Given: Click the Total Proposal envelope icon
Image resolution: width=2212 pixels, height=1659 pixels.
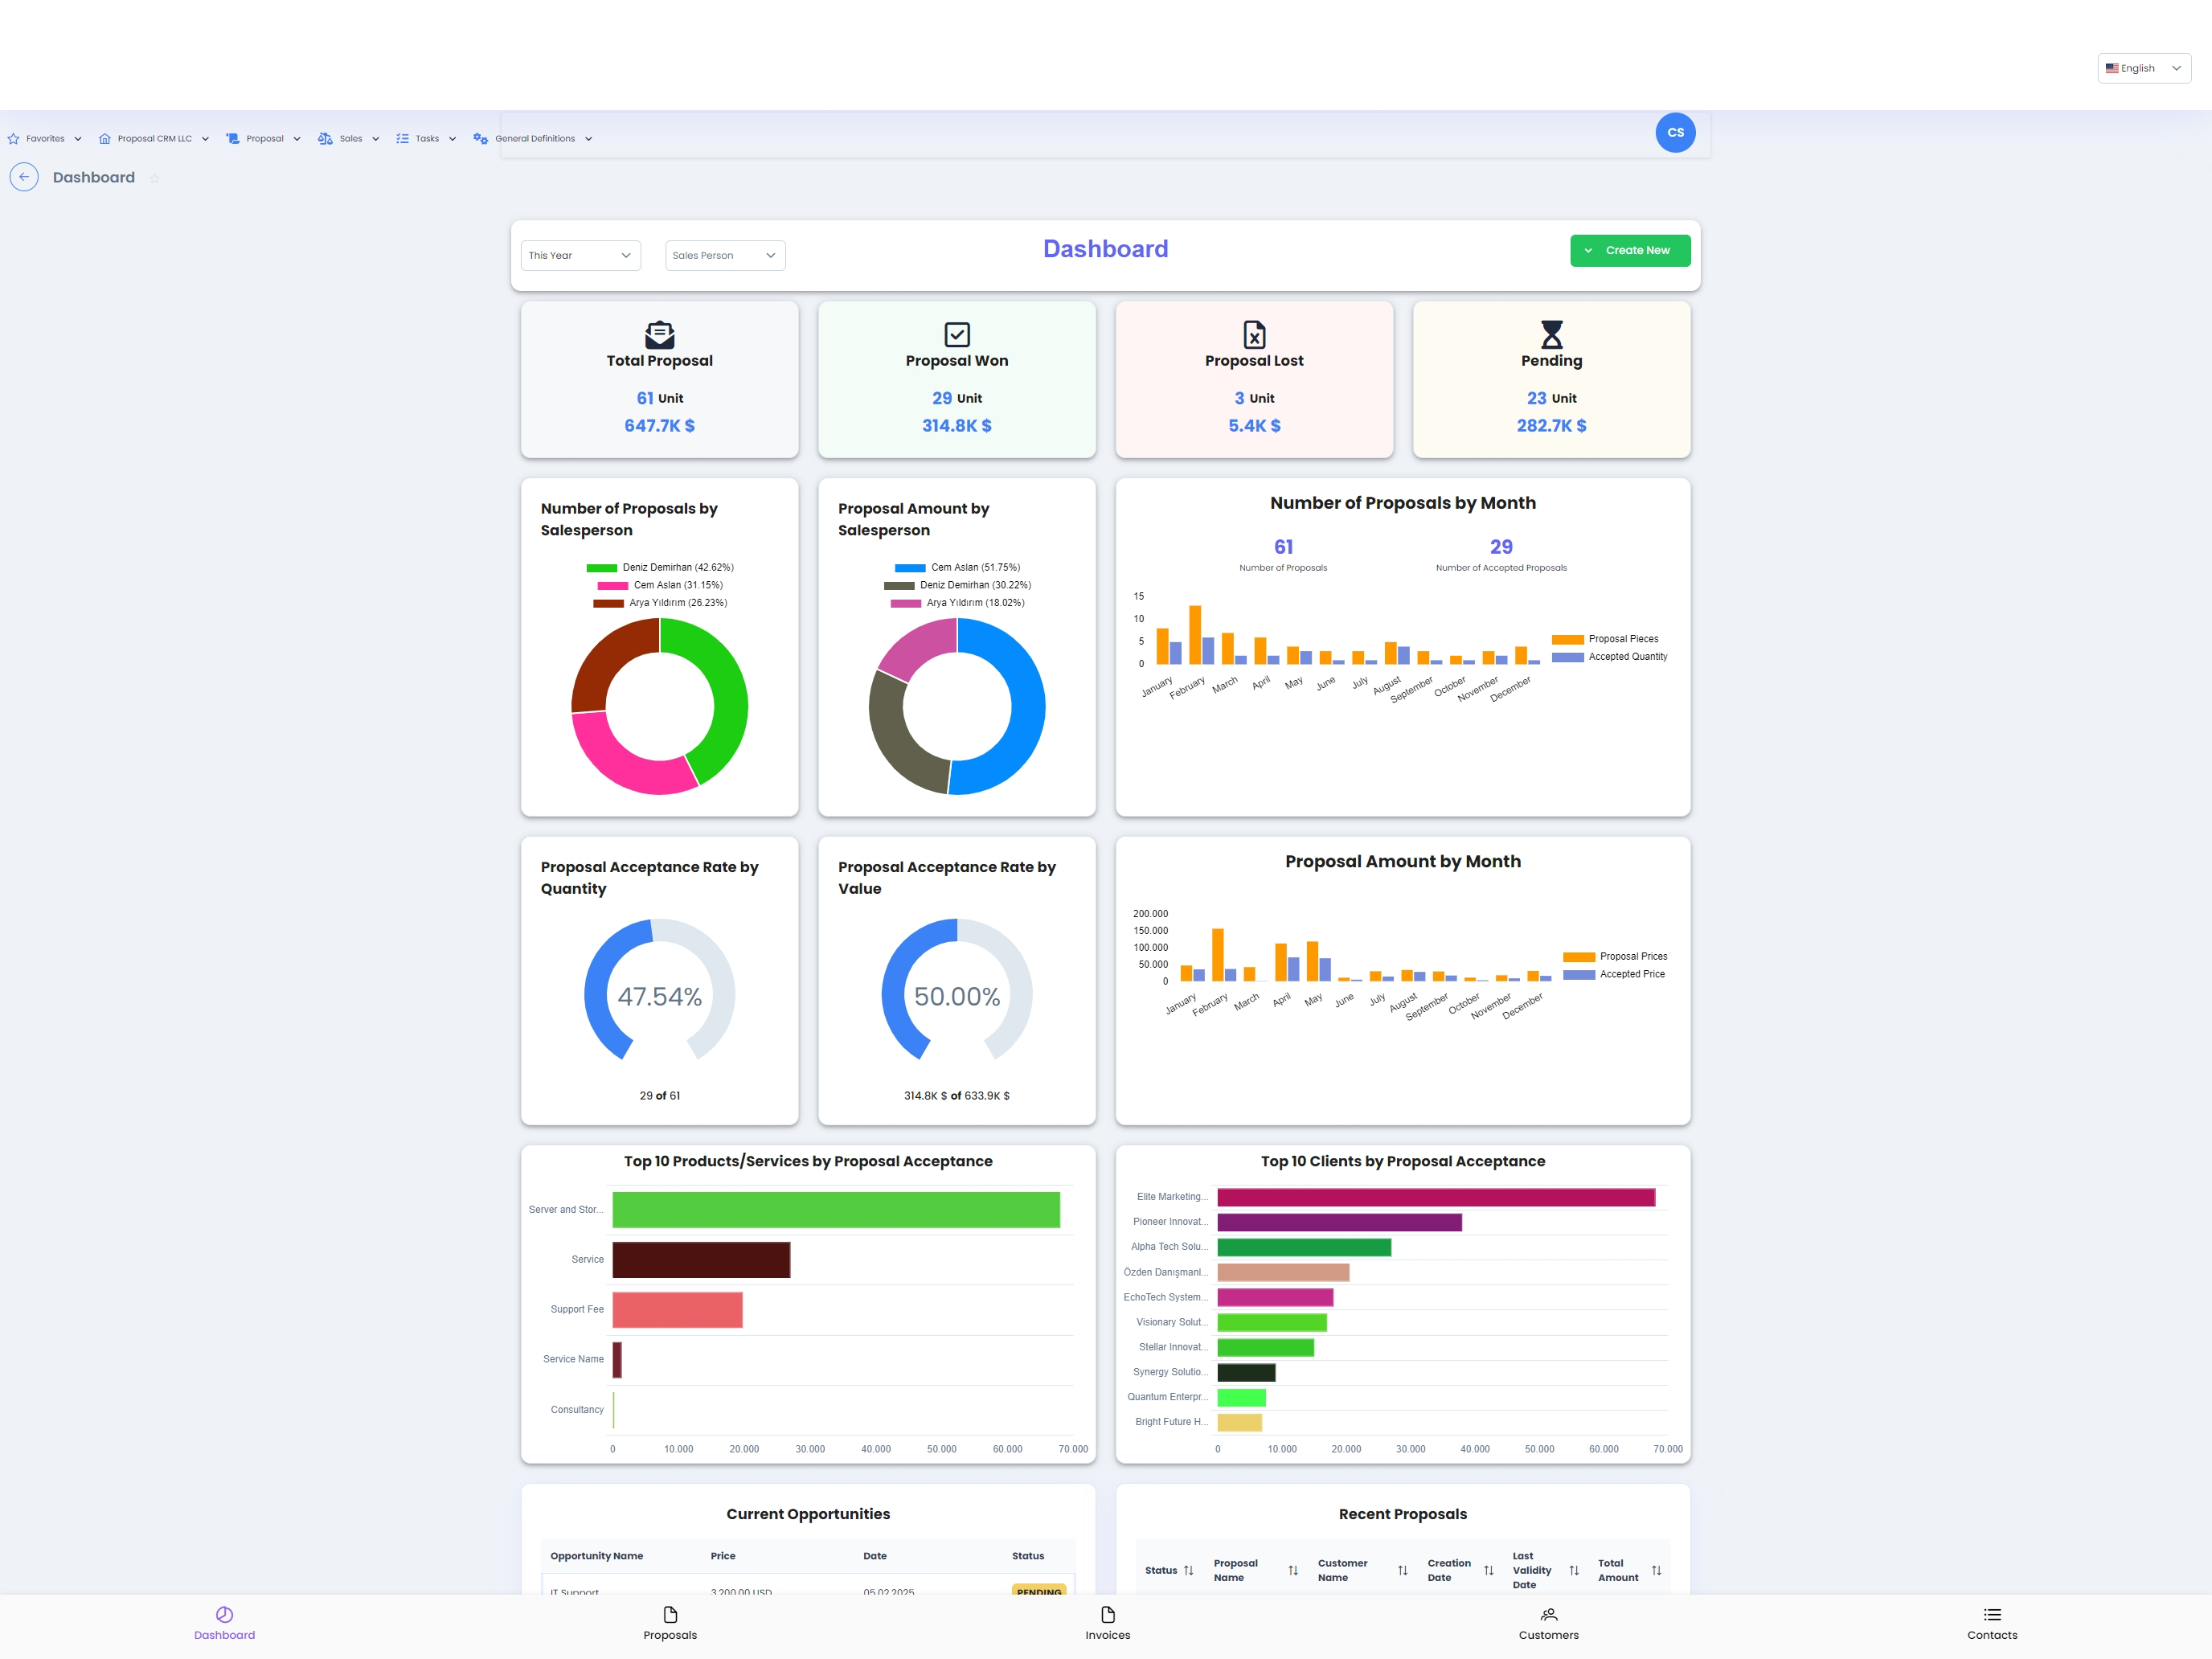Looking at the screenshot, I should click(x=660, y=334).
